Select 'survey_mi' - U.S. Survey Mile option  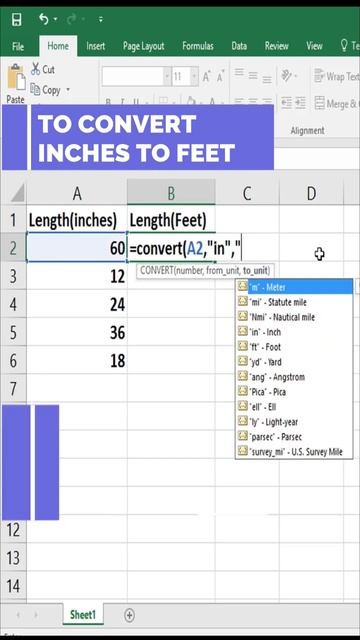pyautogui.click(x=294, y=452)
